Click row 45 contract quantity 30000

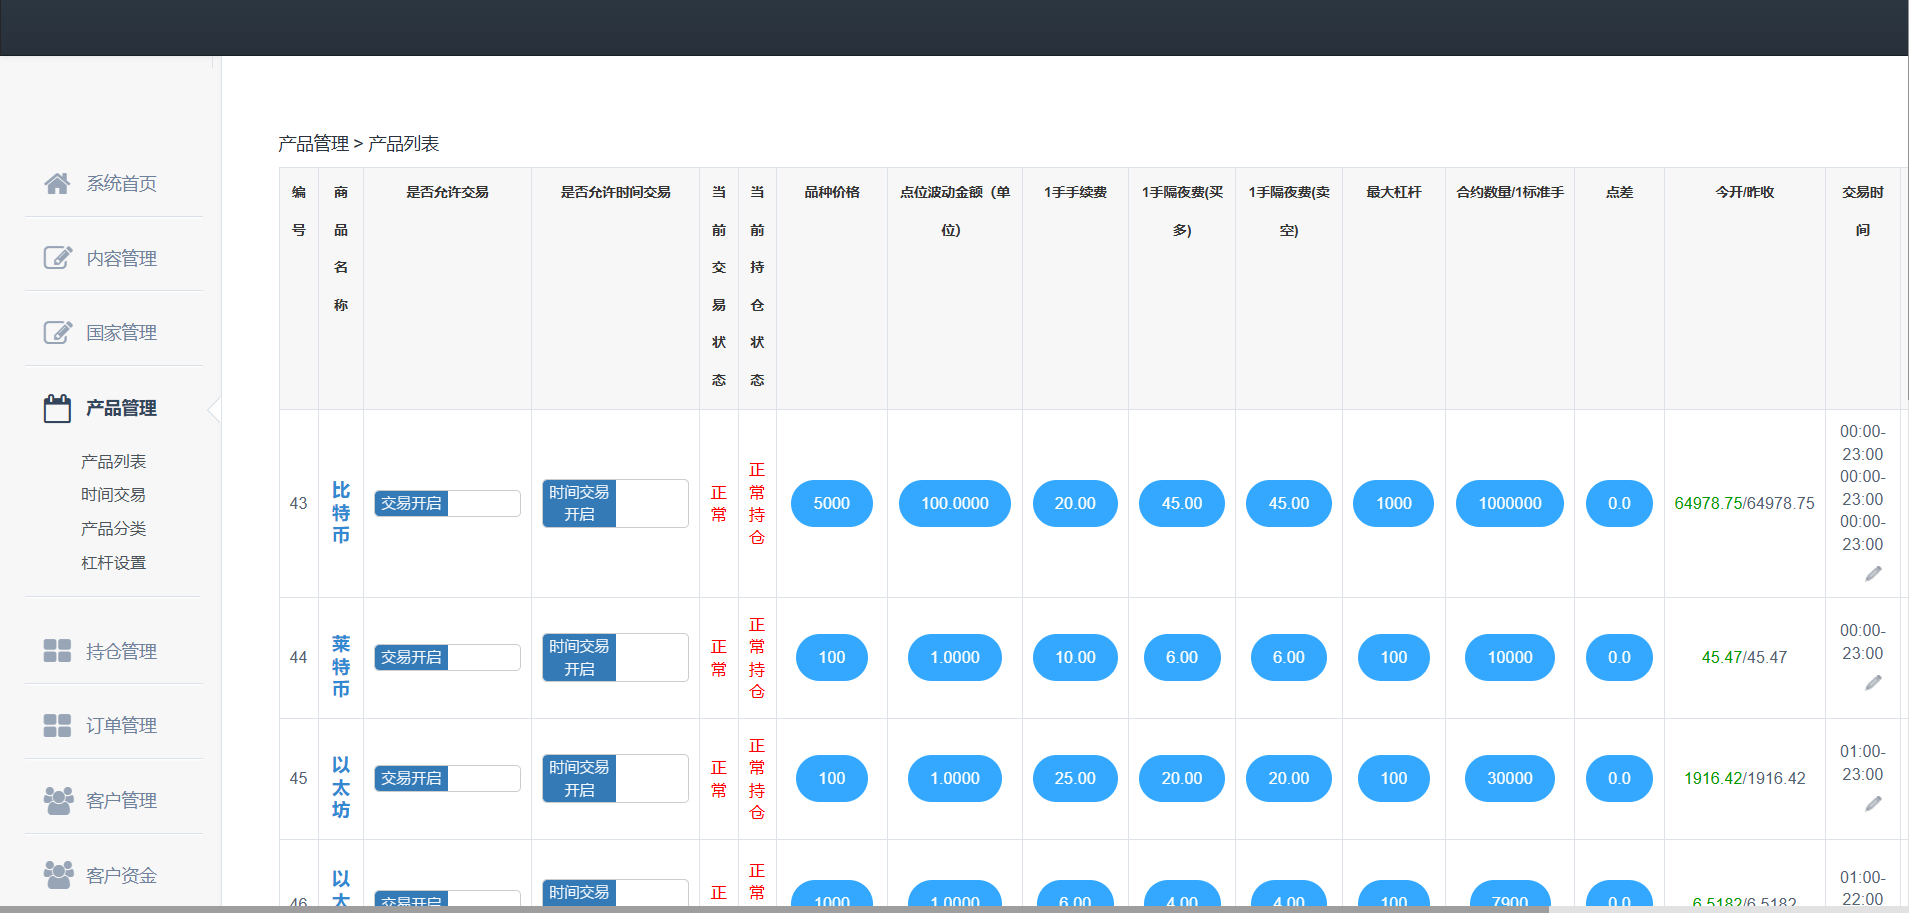[1509, 778]
